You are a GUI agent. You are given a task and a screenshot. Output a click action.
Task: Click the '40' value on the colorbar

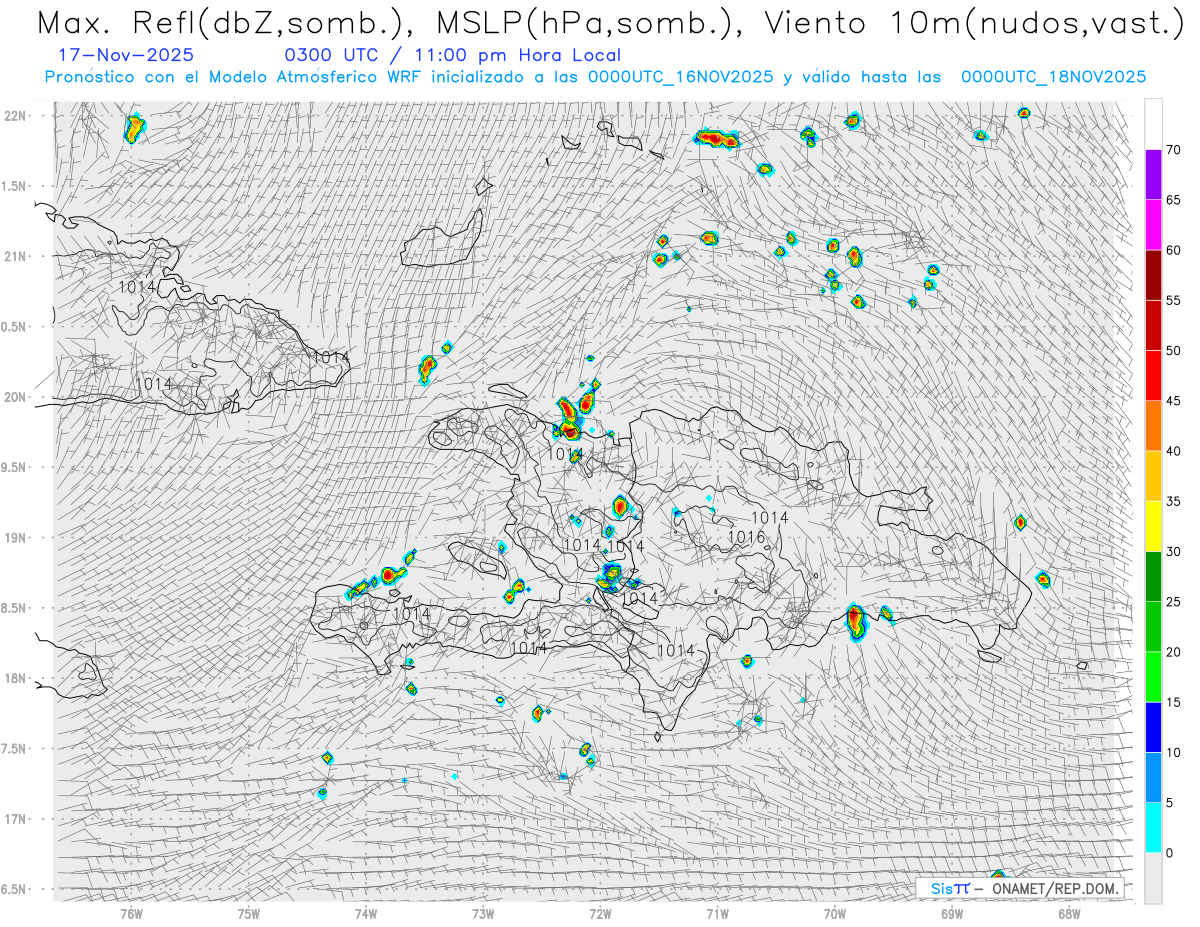(x=1173, y=451)
